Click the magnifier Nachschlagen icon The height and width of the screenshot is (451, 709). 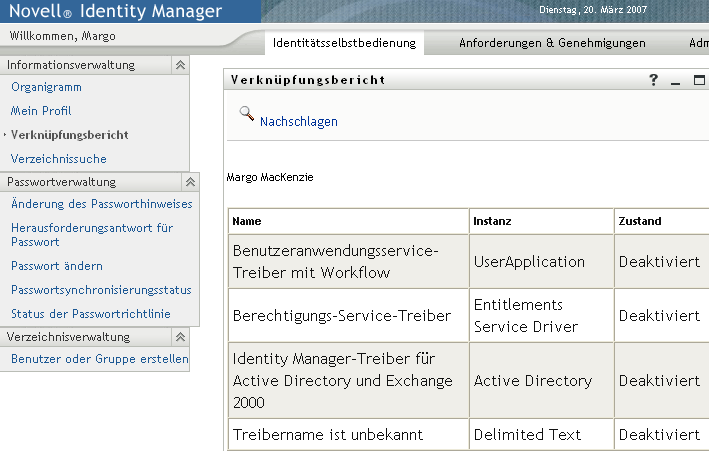[x=246, y=115]
